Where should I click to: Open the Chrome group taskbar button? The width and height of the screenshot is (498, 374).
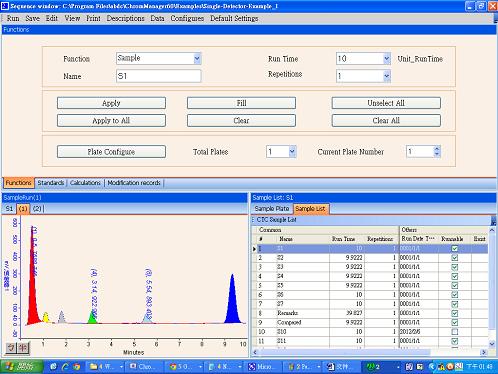tap(185, 367)
